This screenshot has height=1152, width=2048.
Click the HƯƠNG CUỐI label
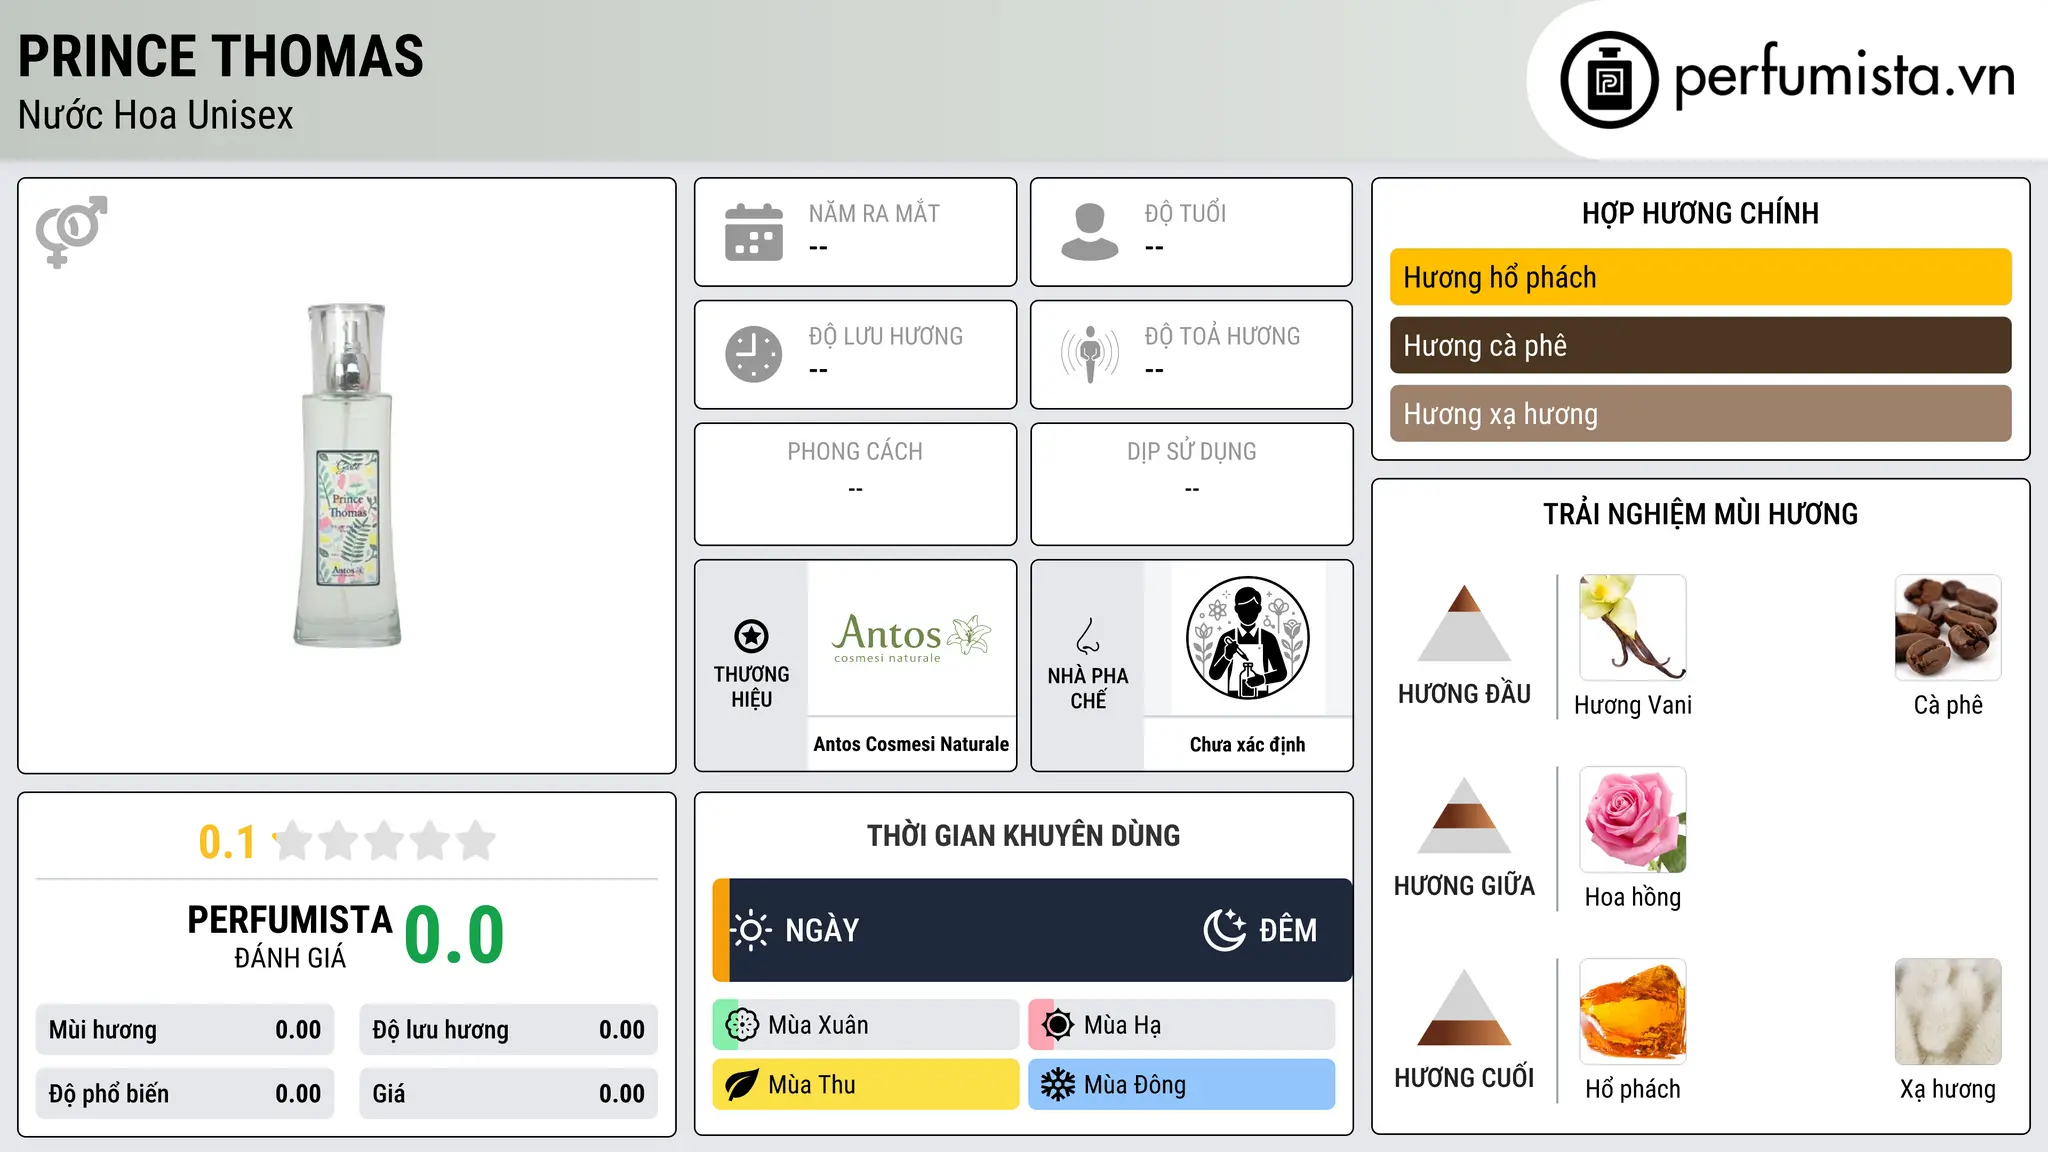point(1464,1078)
